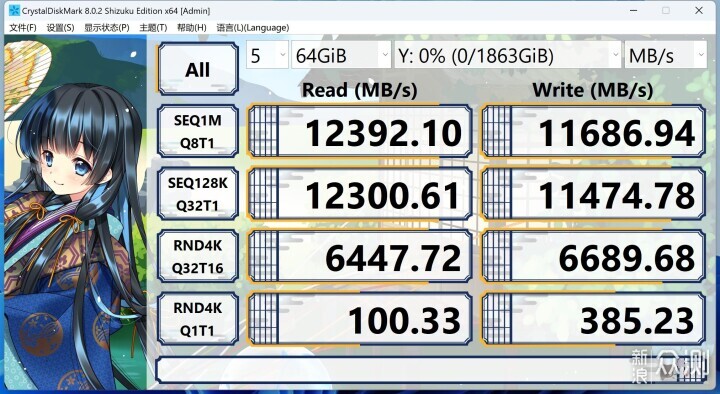Run the SEQ1M Q8T1 test
Image resolution: width=720 pixels, height=394 pixels.
[198, 131]
